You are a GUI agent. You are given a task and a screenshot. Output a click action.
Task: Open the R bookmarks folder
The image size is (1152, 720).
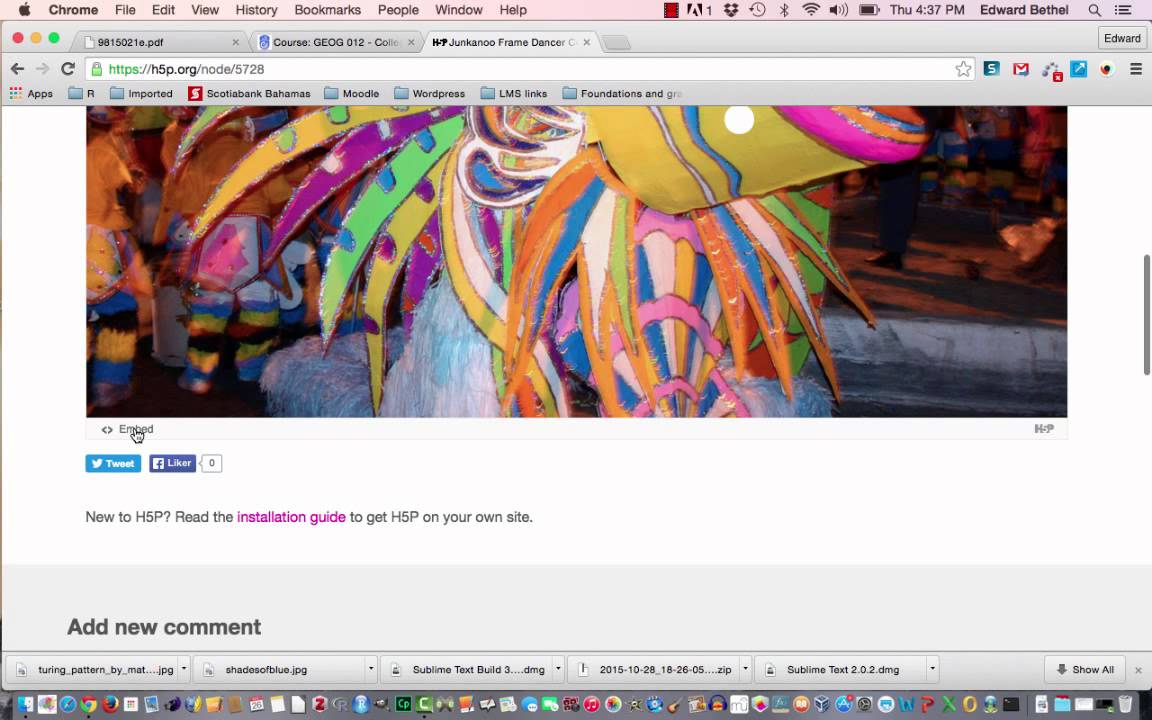point(82,93)
